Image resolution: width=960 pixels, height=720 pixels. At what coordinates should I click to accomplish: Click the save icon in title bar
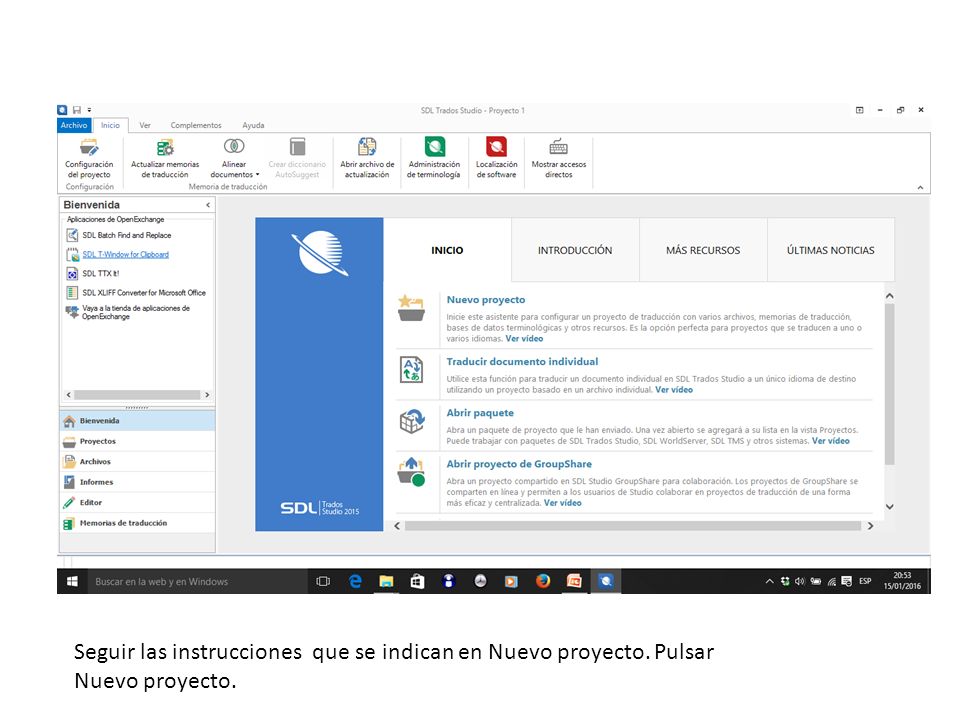[77, 110]
